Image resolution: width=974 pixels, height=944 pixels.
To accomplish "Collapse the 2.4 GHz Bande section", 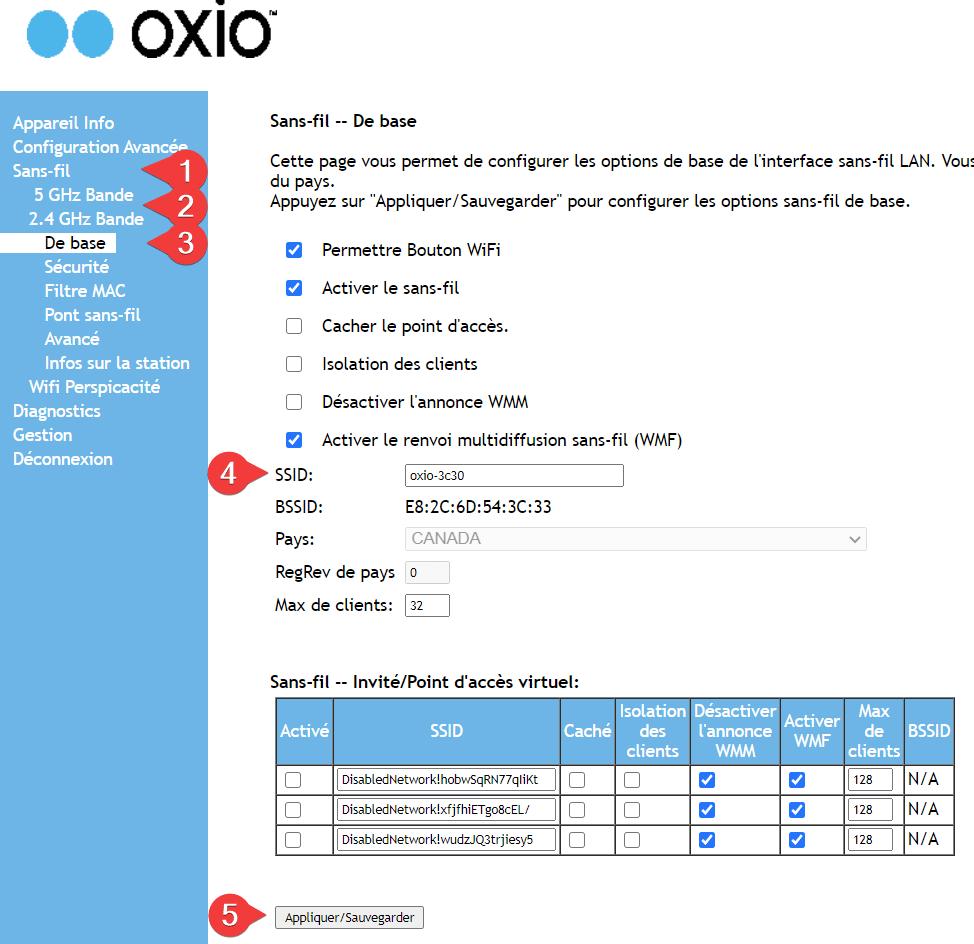I will click(86, 219).
